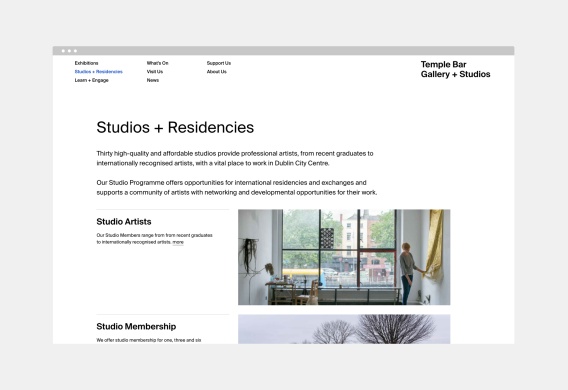Click the first browser window dot
This screenshot has height=390, width=568.
pos(63,51)
